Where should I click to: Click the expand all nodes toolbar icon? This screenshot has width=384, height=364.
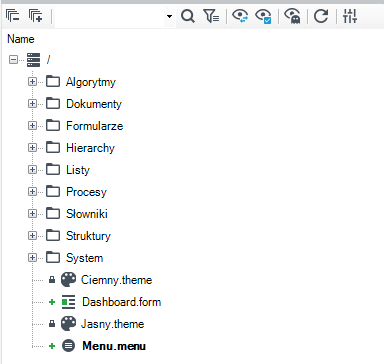36,16
